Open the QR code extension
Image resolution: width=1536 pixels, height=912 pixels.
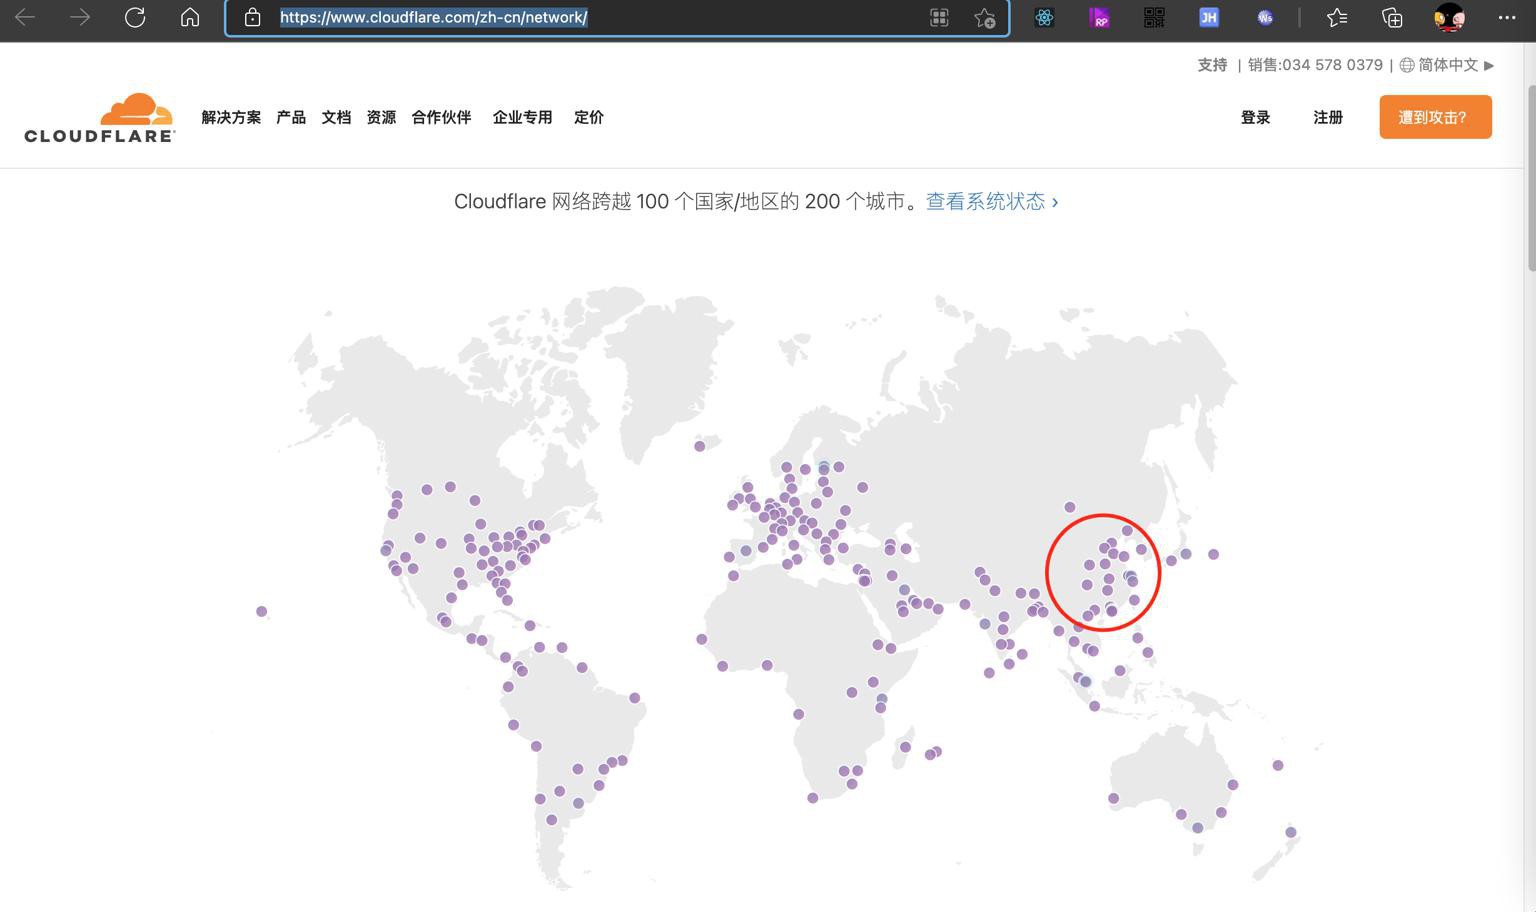pos(1154,17)
